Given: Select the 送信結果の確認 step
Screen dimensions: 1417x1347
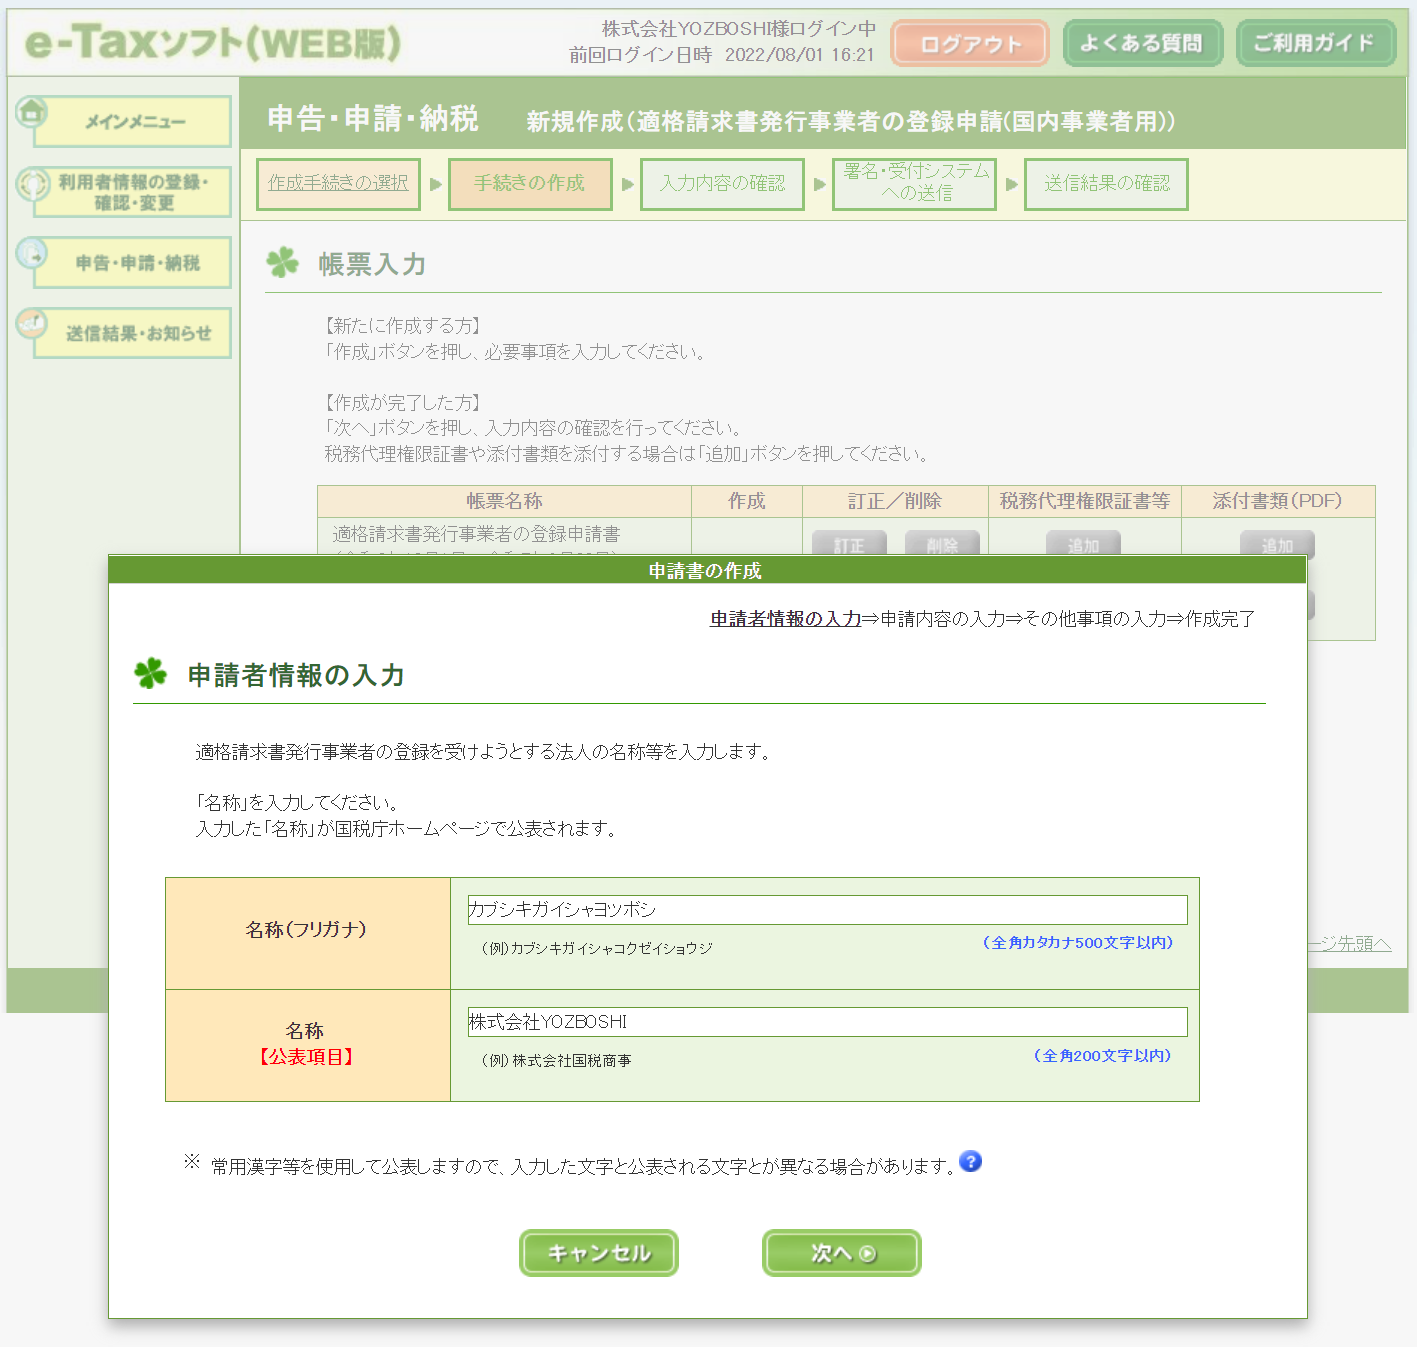Looking at the screenshot, I should pyautogui.click(x=1106, y=184).
